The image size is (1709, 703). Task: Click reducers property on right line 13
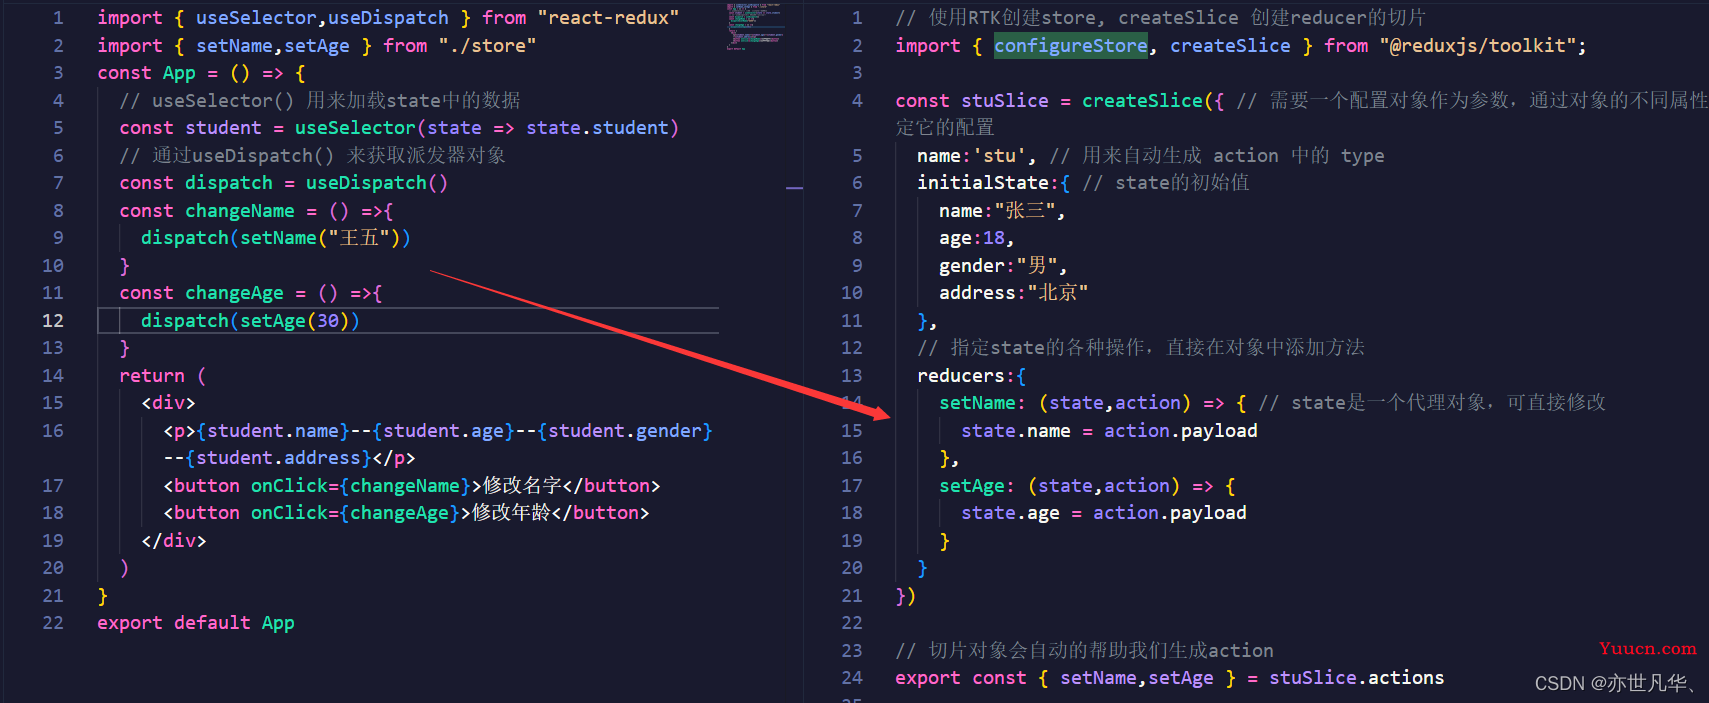[x=961, y=376]
